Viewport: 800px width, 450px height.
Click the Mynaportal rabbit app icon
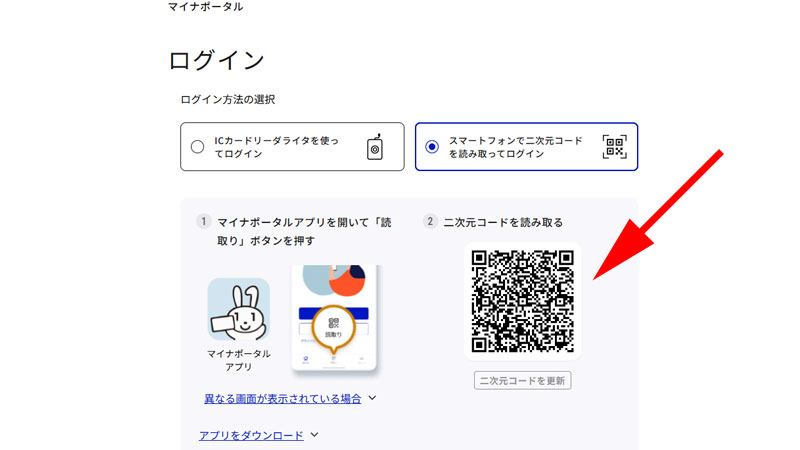click(x=239, y=309)
